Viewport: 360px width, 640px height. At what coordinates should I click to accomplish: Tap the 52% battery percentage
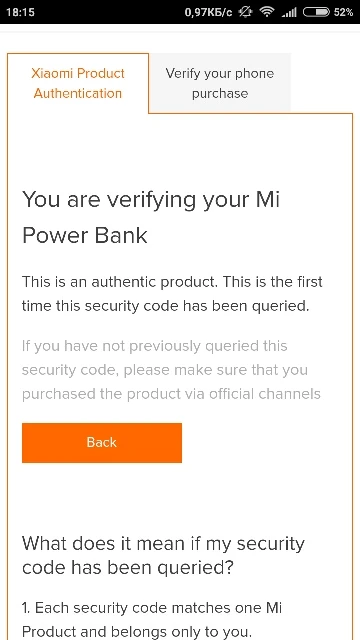(343, 12)
